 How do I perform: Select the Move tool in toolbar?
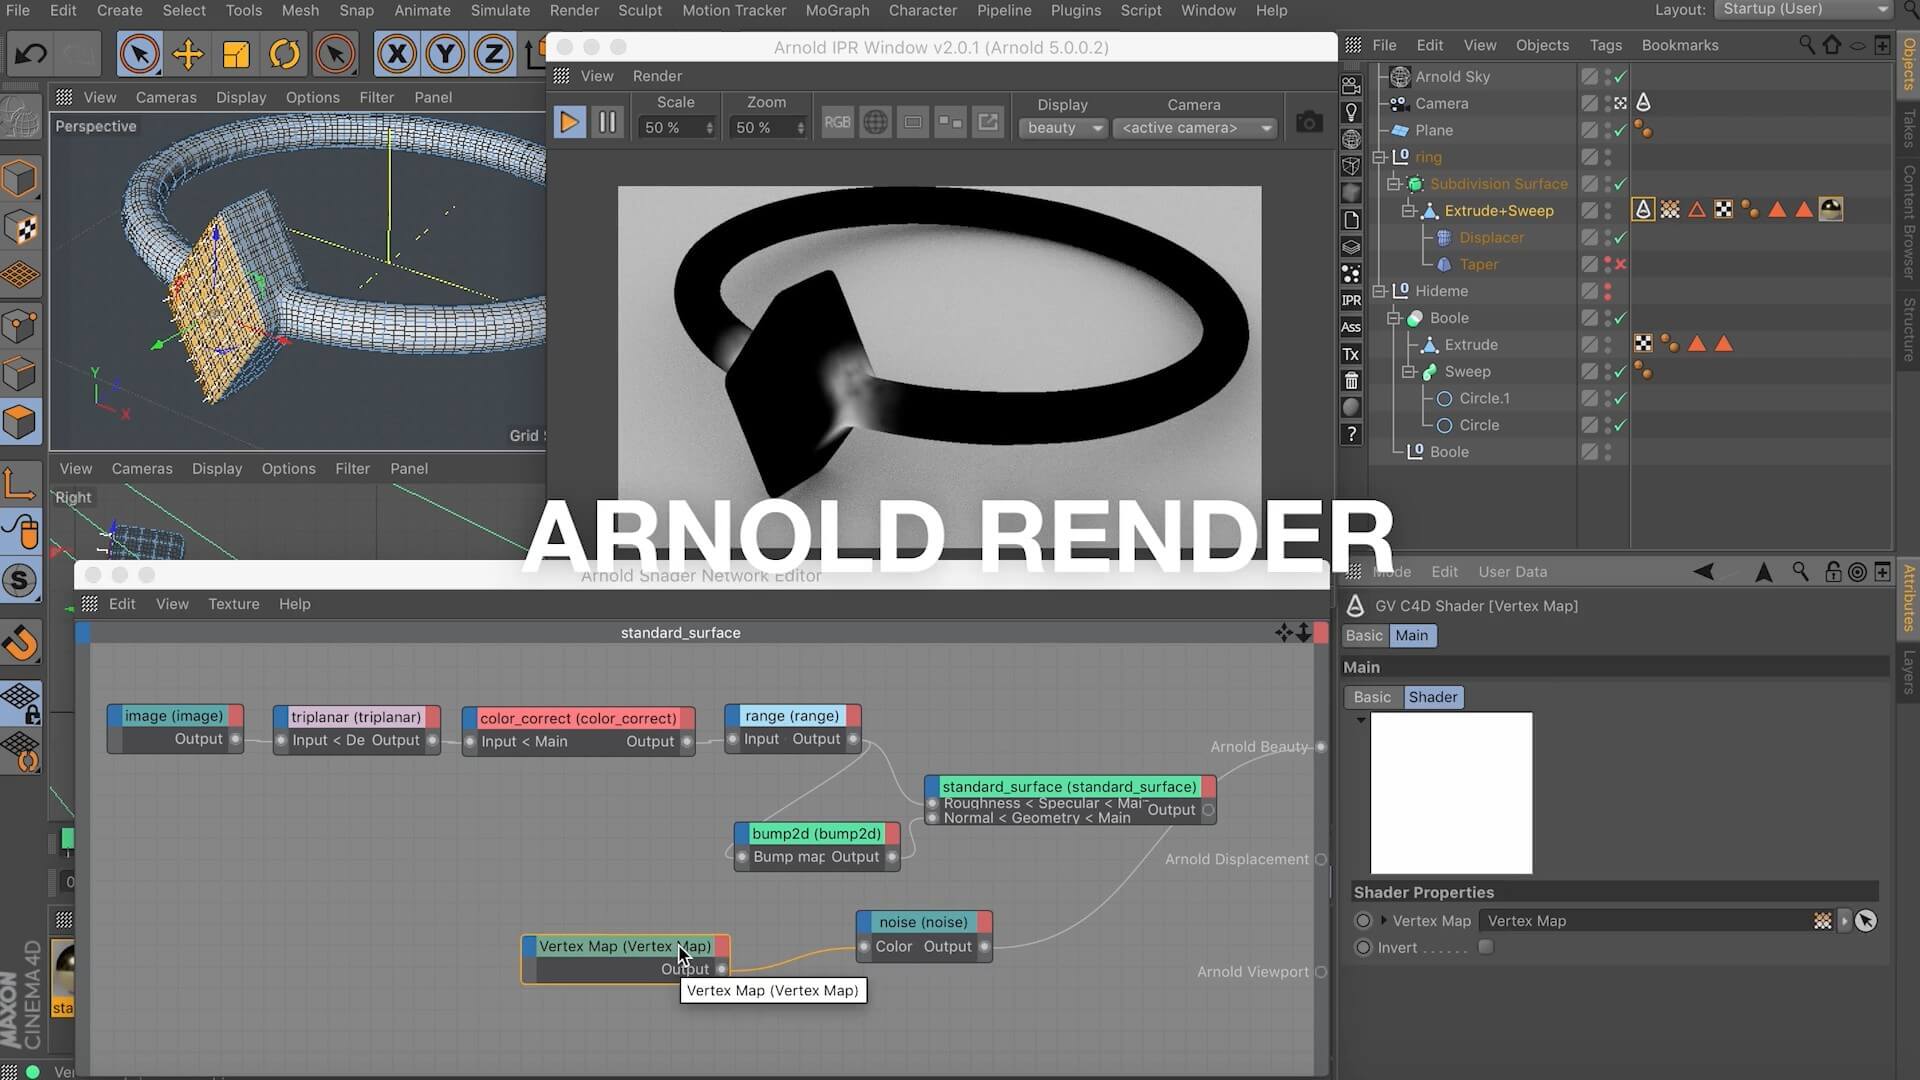coord(187,54)
